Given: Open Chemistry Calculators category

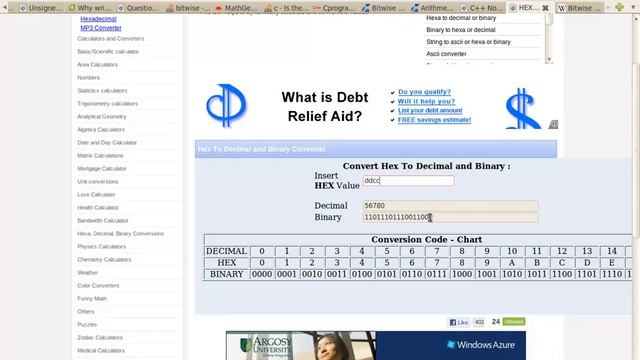Looking at the screenshot, I should click(104, 260).
